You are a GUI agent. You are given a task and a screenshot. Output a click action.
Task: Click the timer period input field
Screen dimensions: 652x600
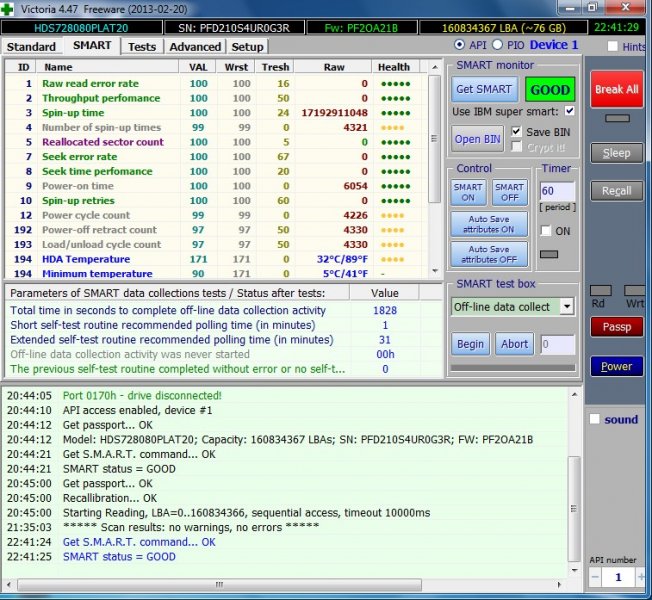coord(557,190)
